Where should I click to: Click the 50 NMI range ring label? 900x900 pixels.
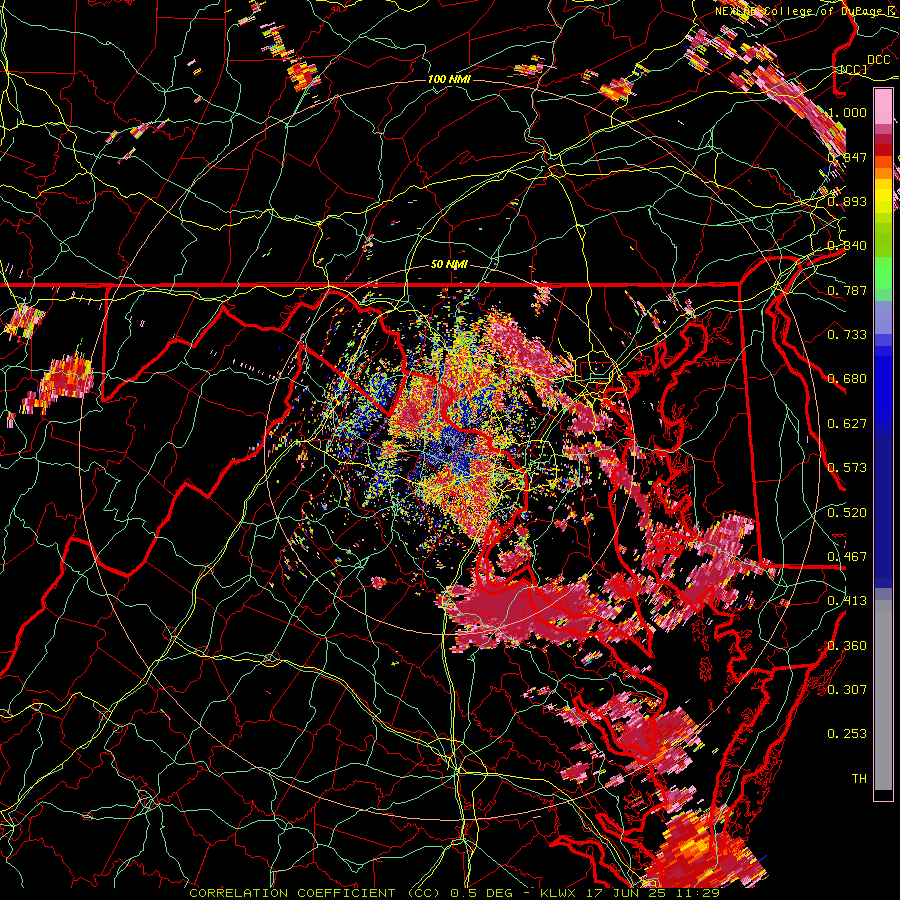coord(449,265)
